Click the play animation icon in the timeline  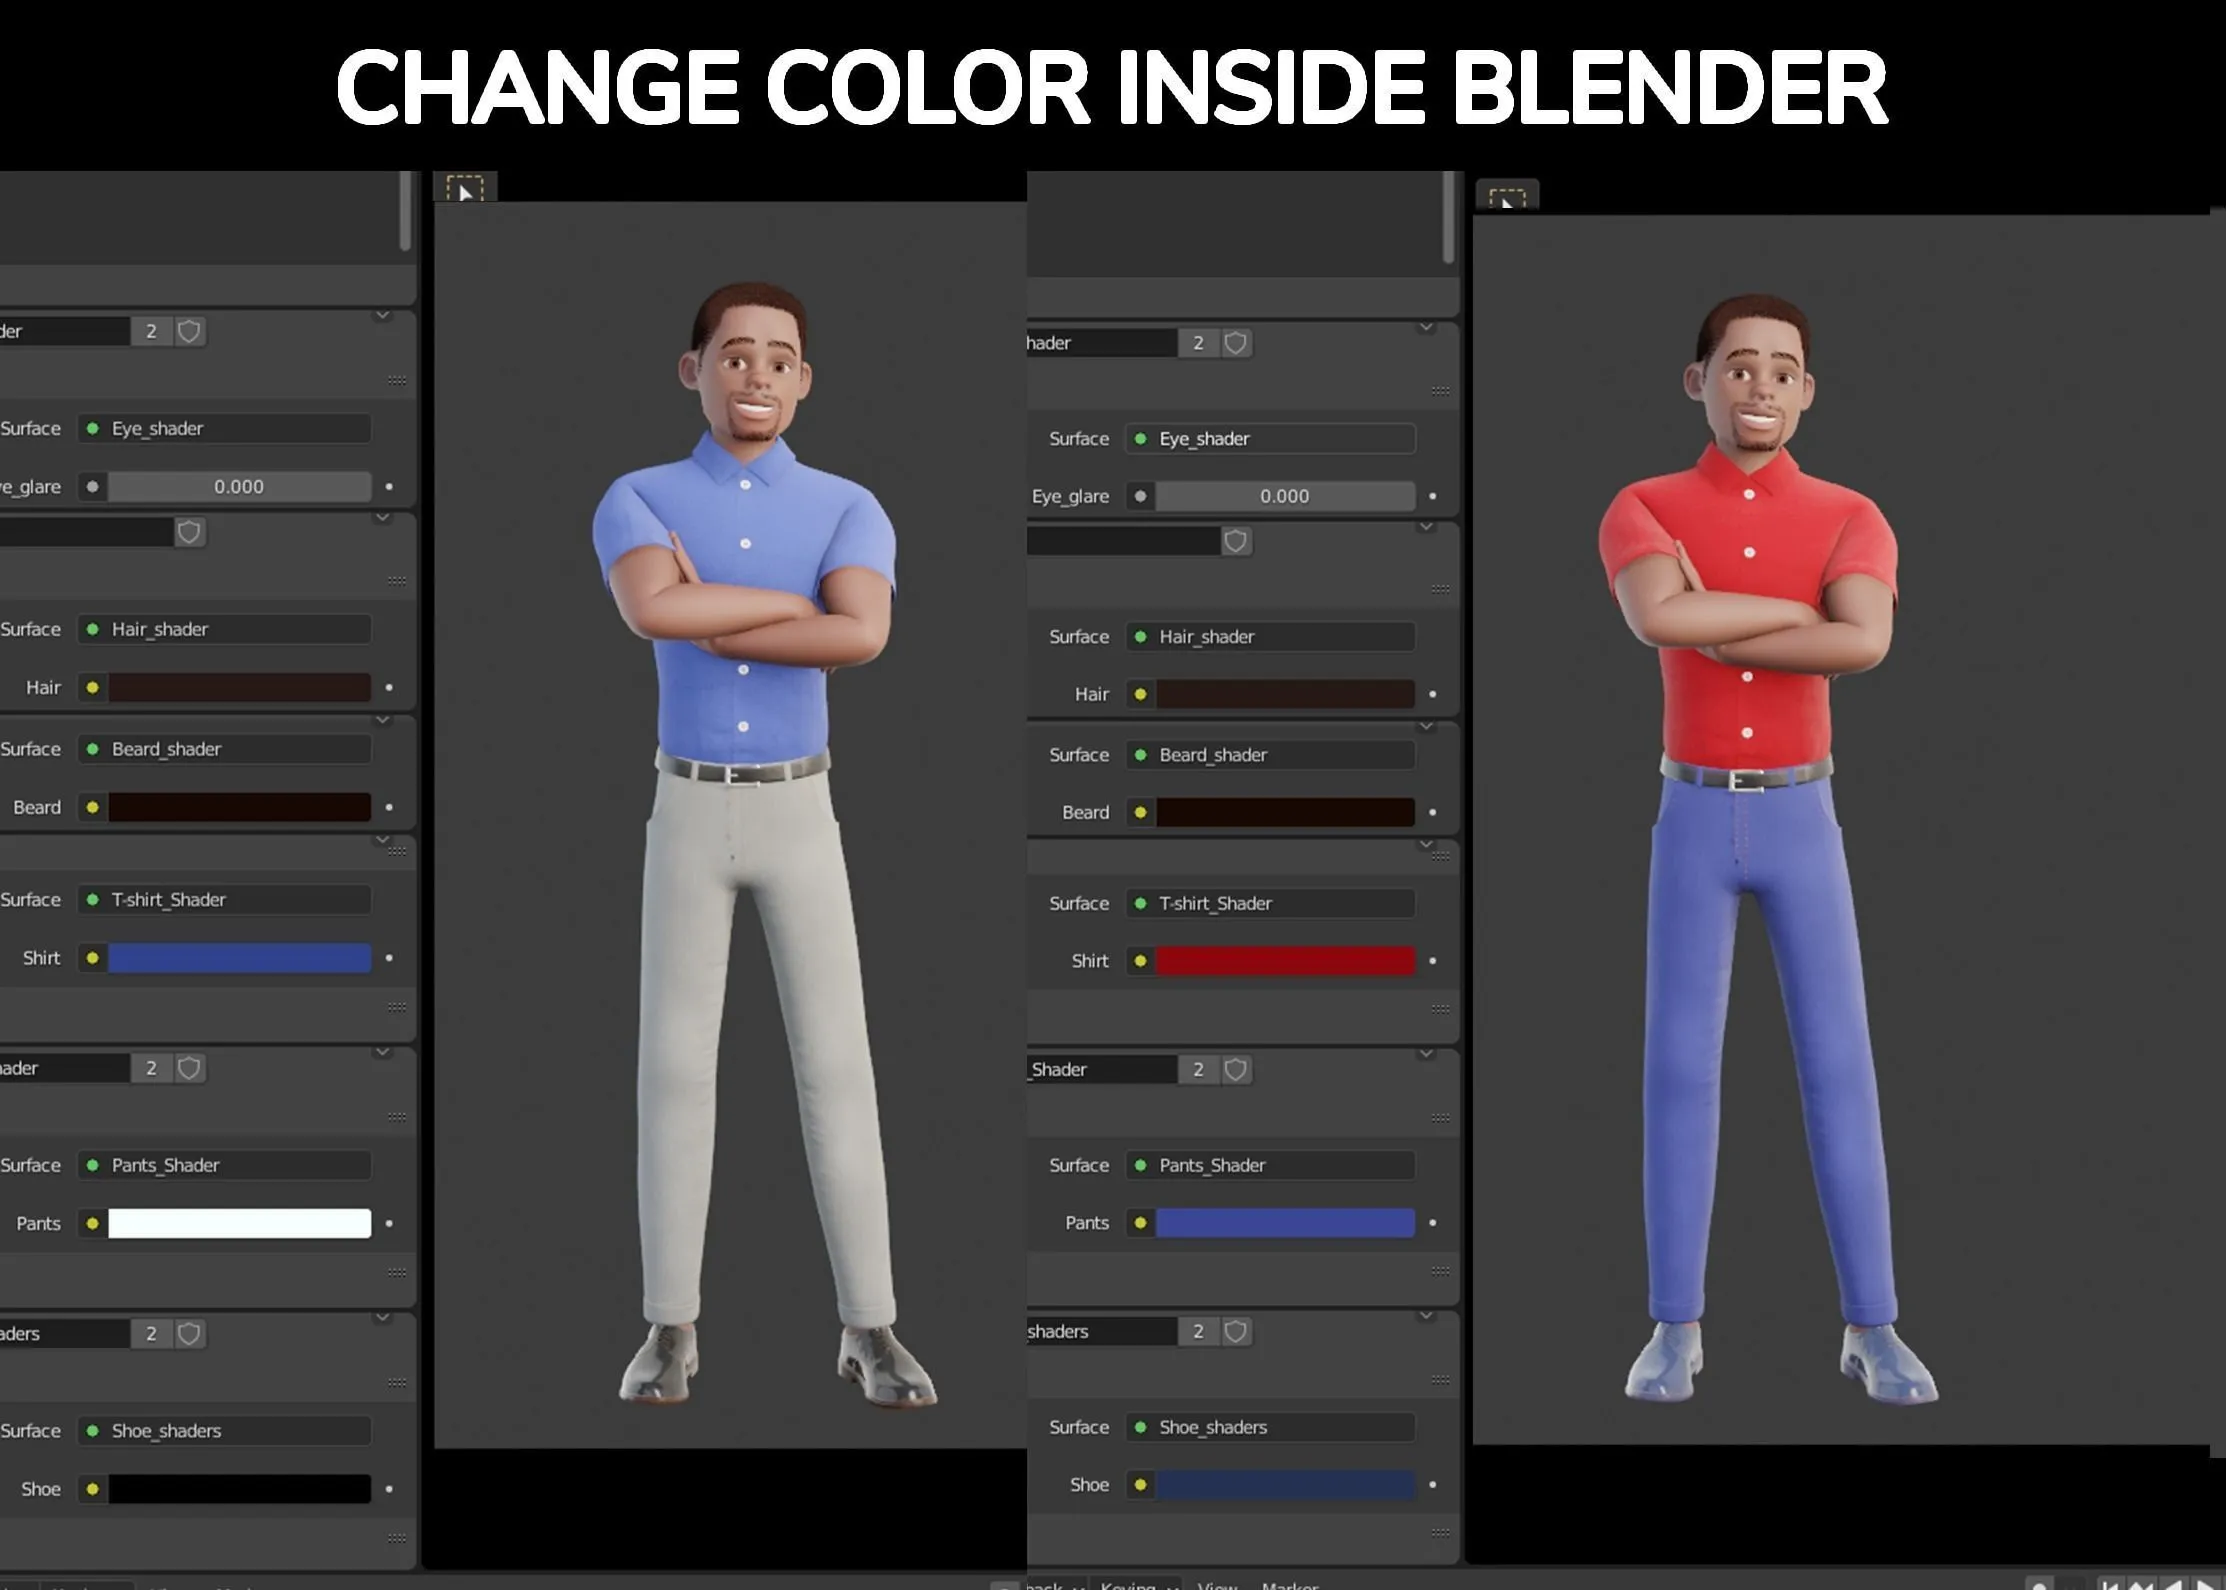pos(2205,1585)
